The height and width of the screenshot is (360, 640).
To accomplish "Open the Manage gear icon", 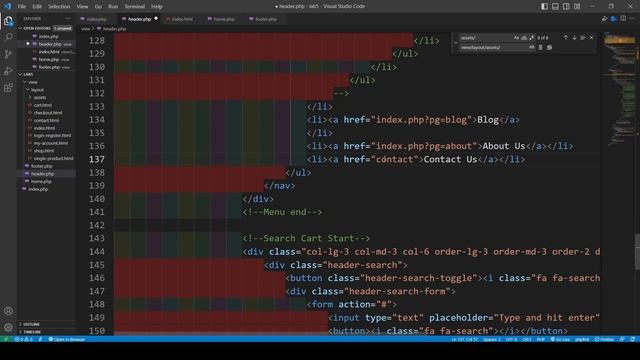I will click(8, 327).
